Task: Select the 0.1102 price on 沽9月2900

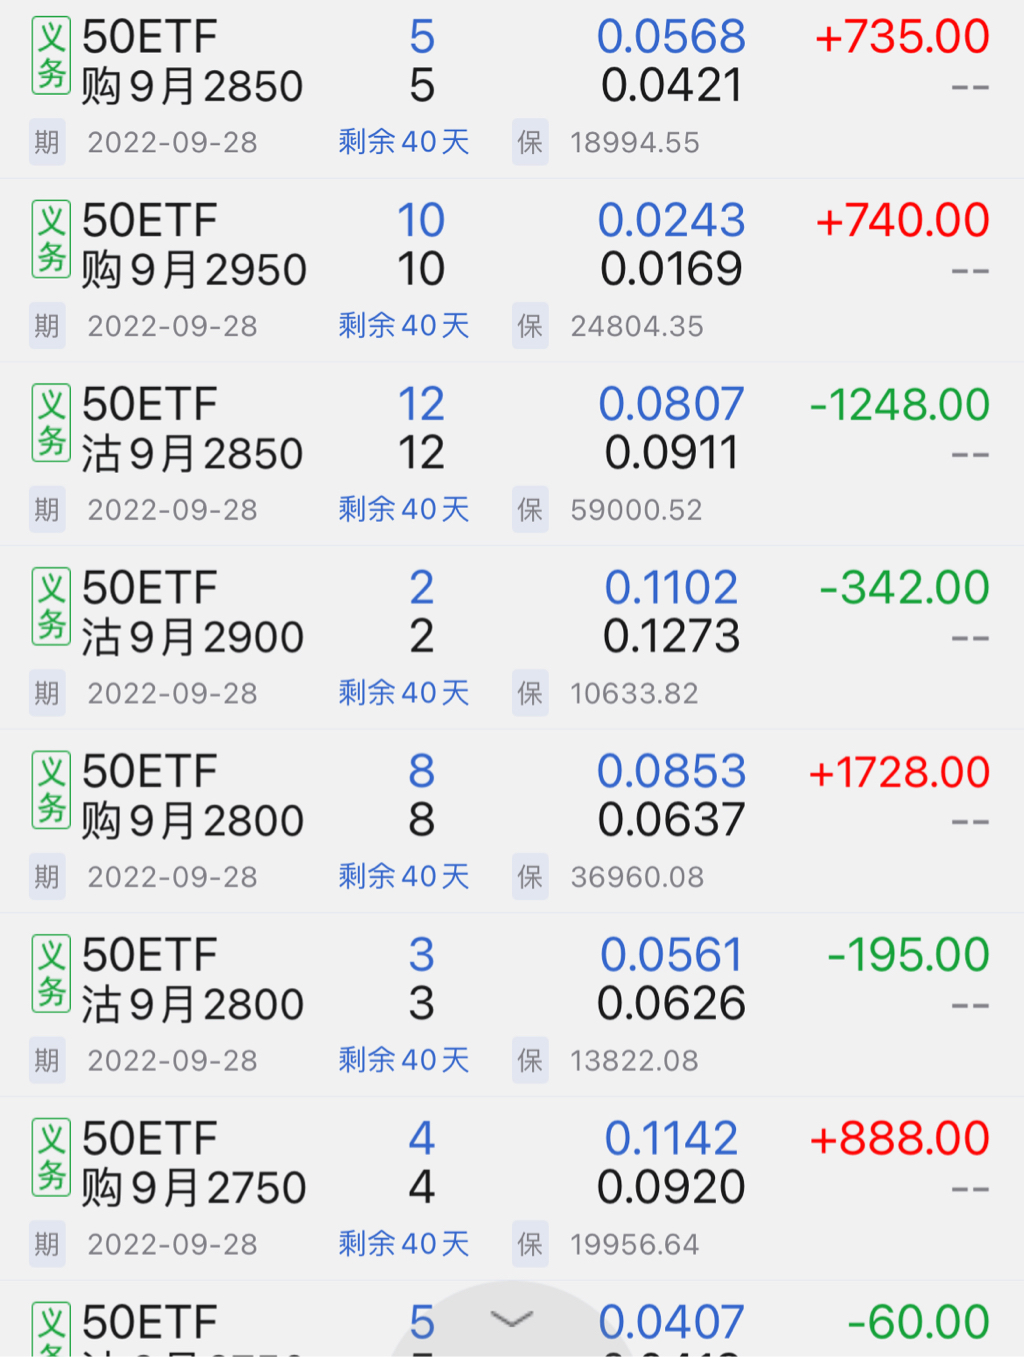Action: point(671,588)
